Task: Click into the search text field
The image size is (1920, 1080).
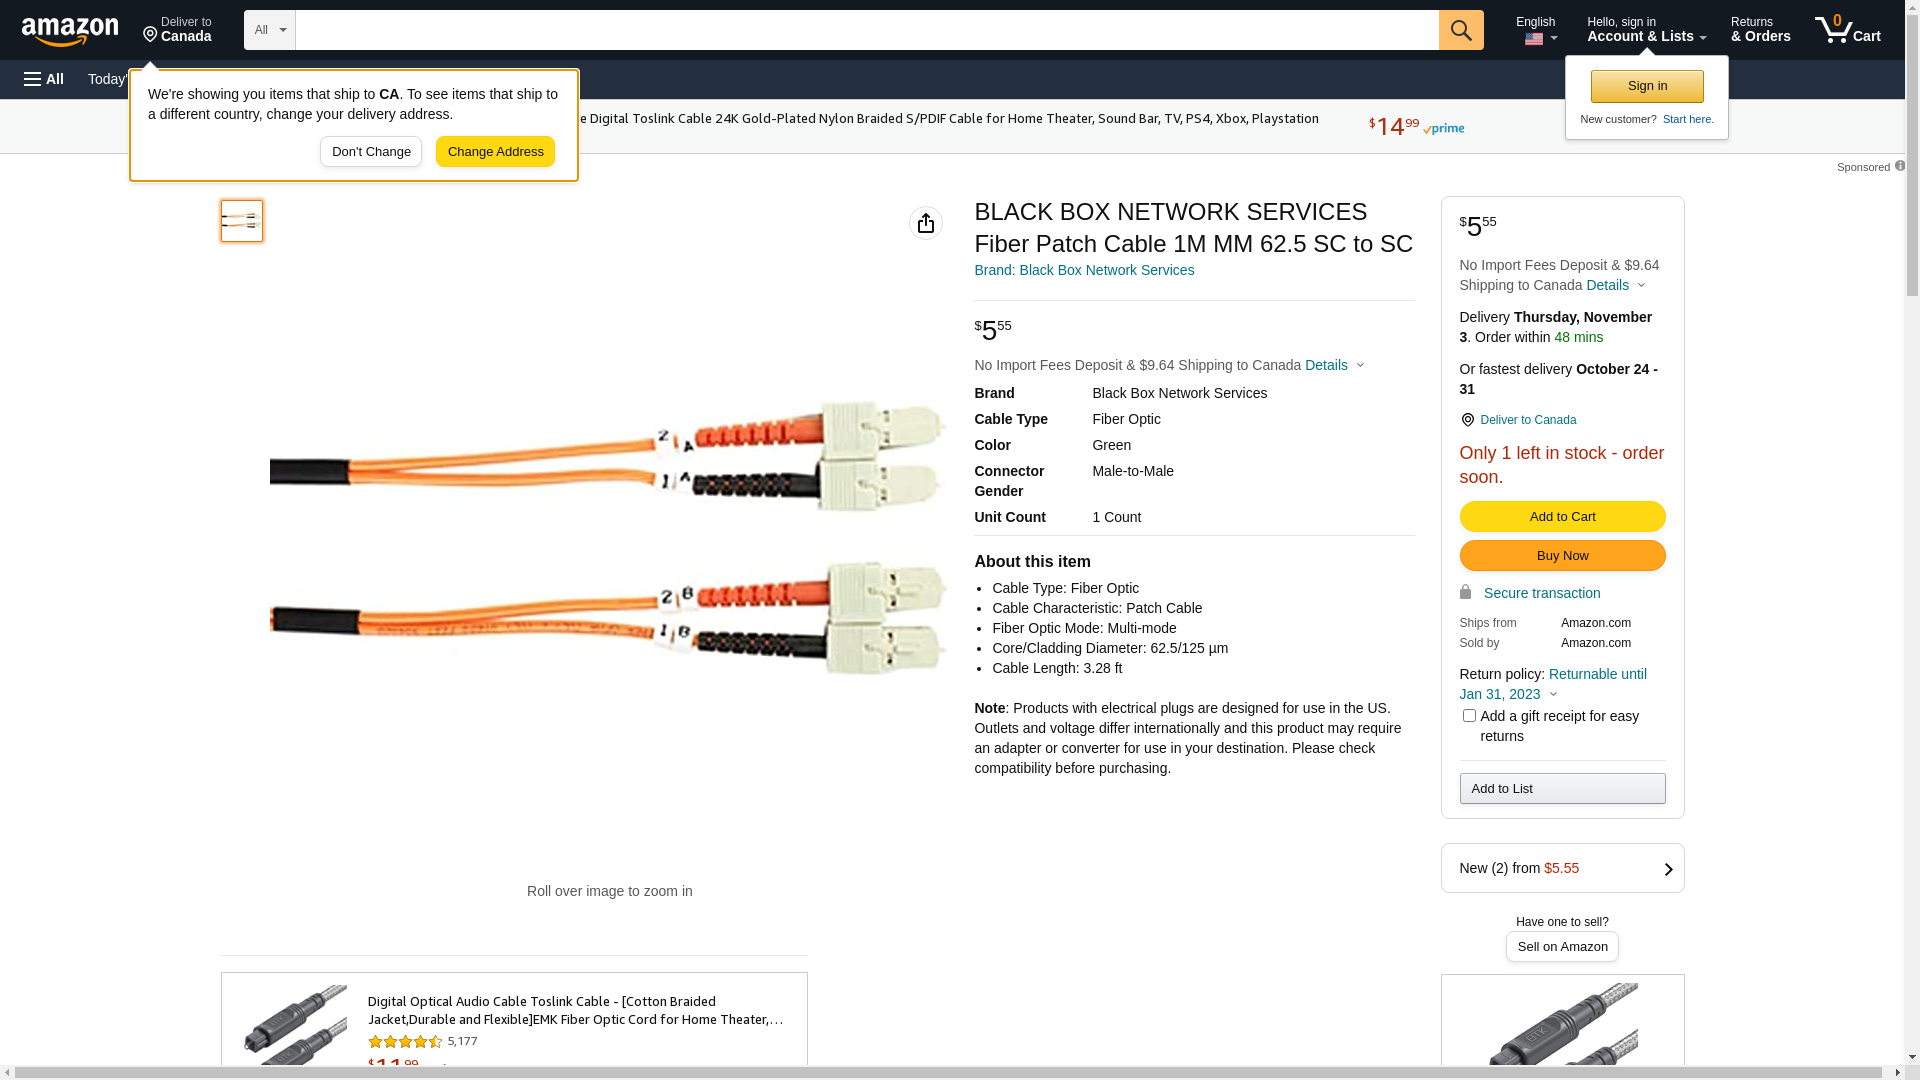Action: (866, 30)
